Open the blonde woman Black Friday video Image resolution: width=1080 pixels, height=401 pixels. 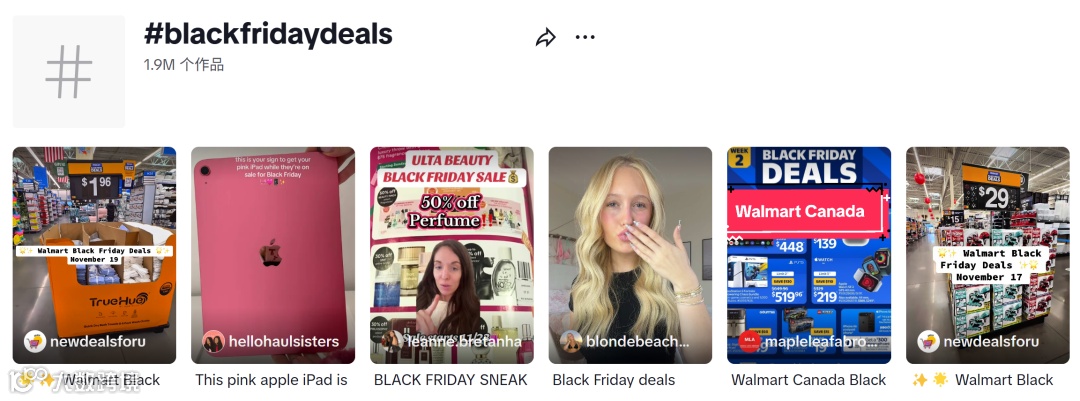tap(630, 255)
